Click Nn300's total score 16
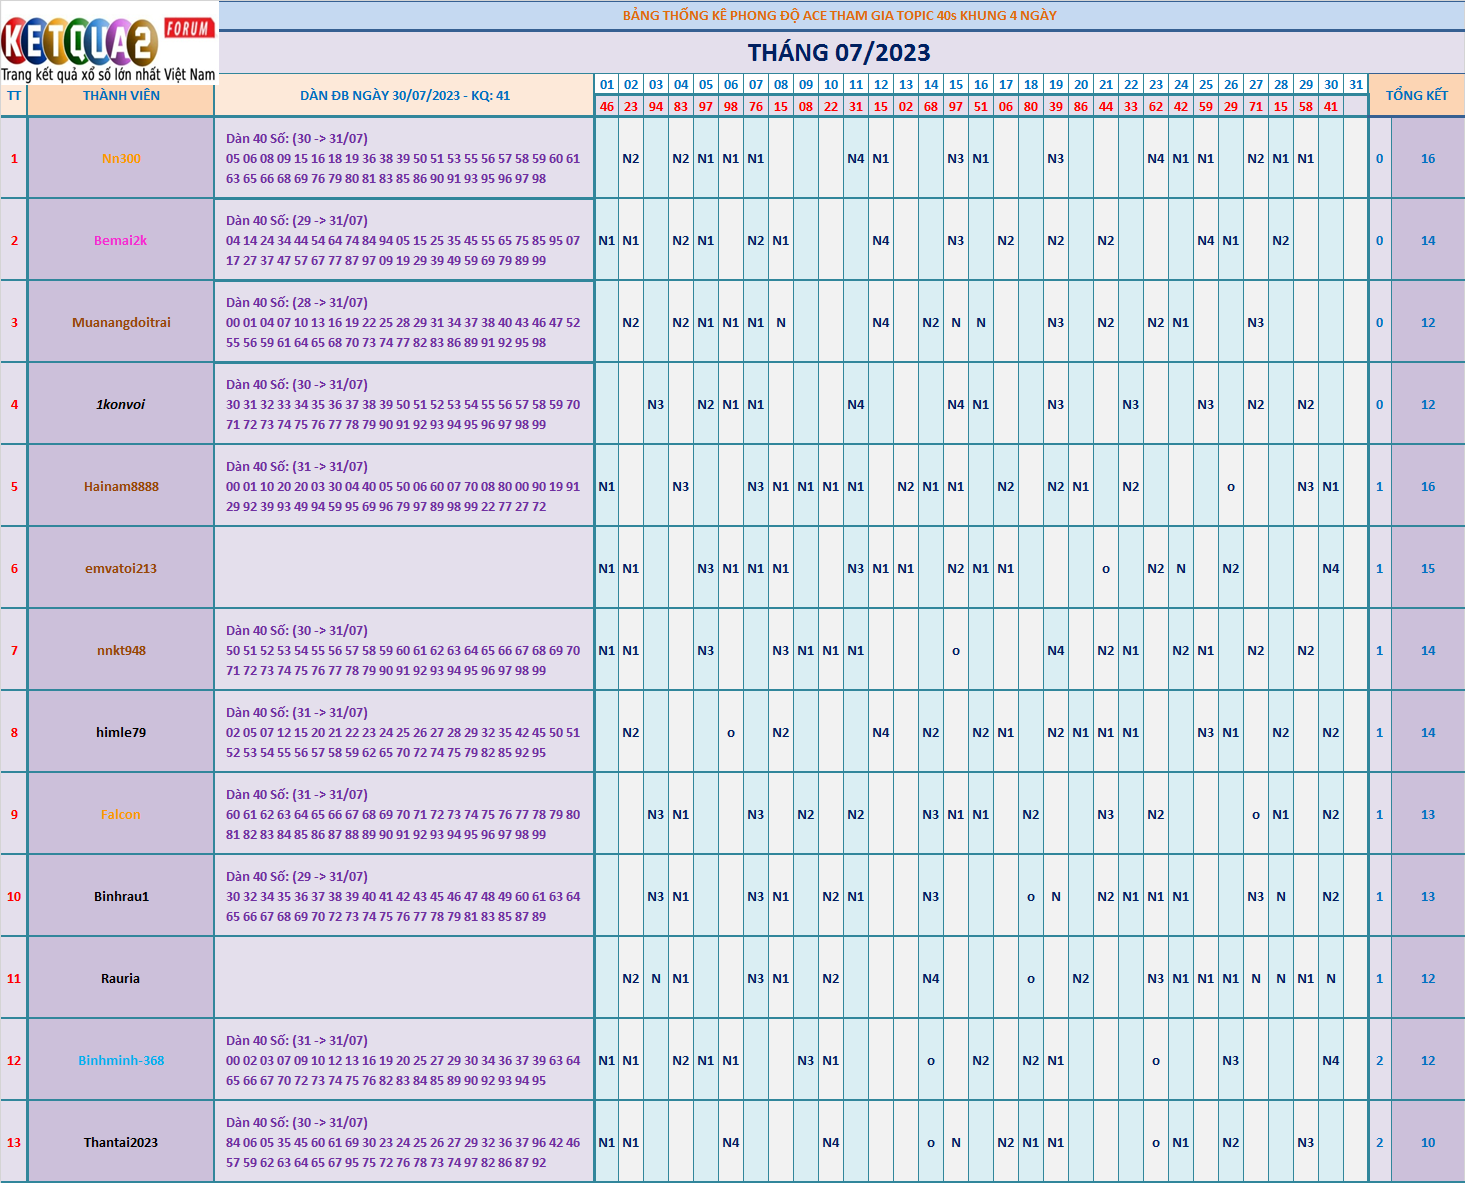The width and height of the screenshot is (1465, 1183). (1428, 159)
